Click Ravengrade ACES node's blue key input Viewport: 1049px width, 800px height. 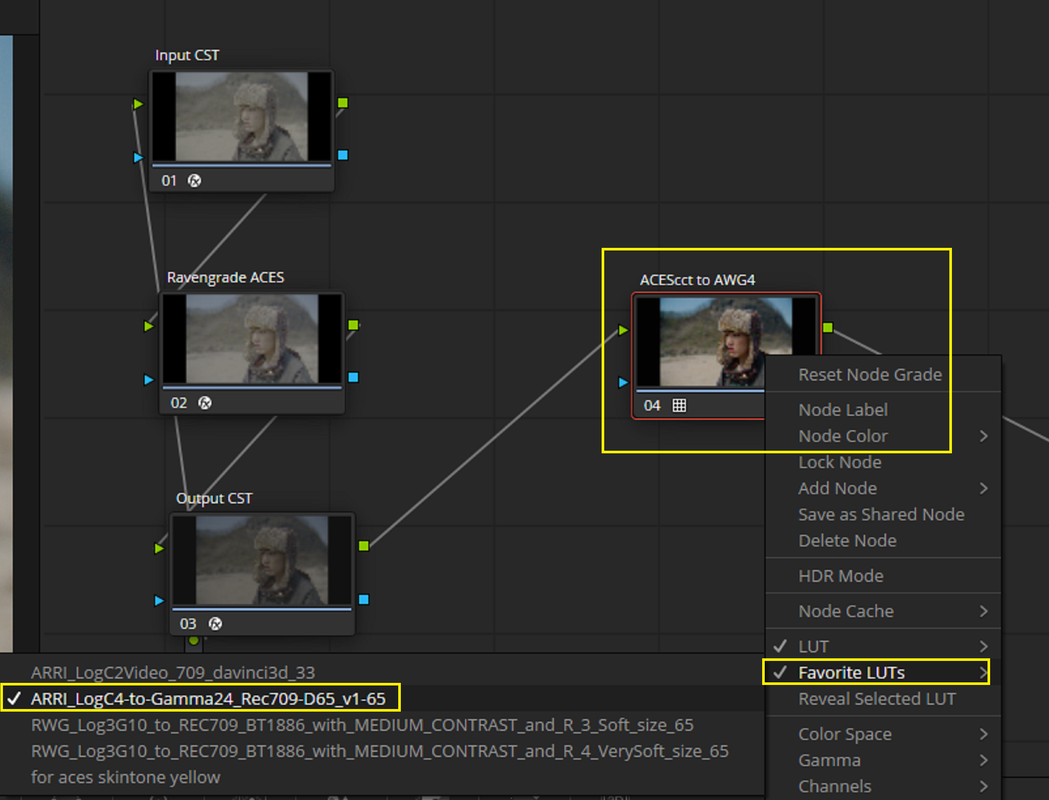pos(149,379)
